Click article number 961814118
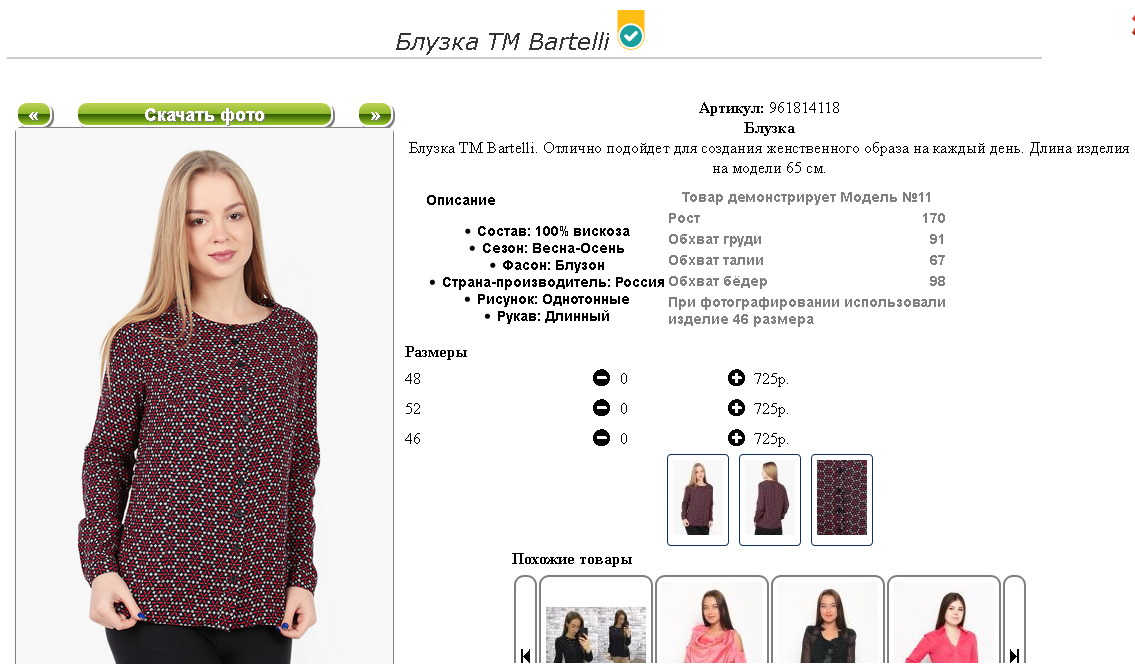 pyautogui.click(x=804, y=108)
